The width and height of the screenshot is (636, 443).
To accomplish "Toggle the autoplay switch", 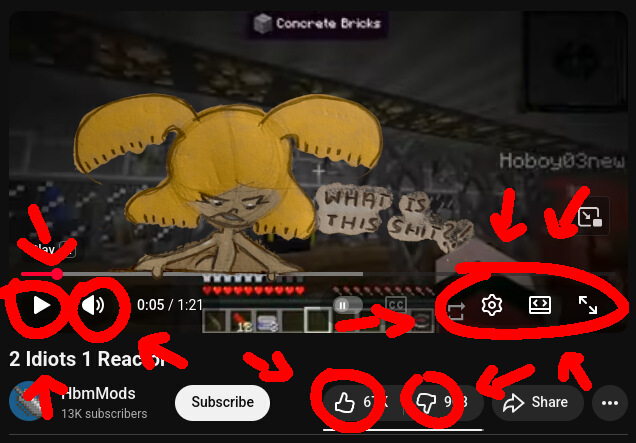I will pos(347,305).
